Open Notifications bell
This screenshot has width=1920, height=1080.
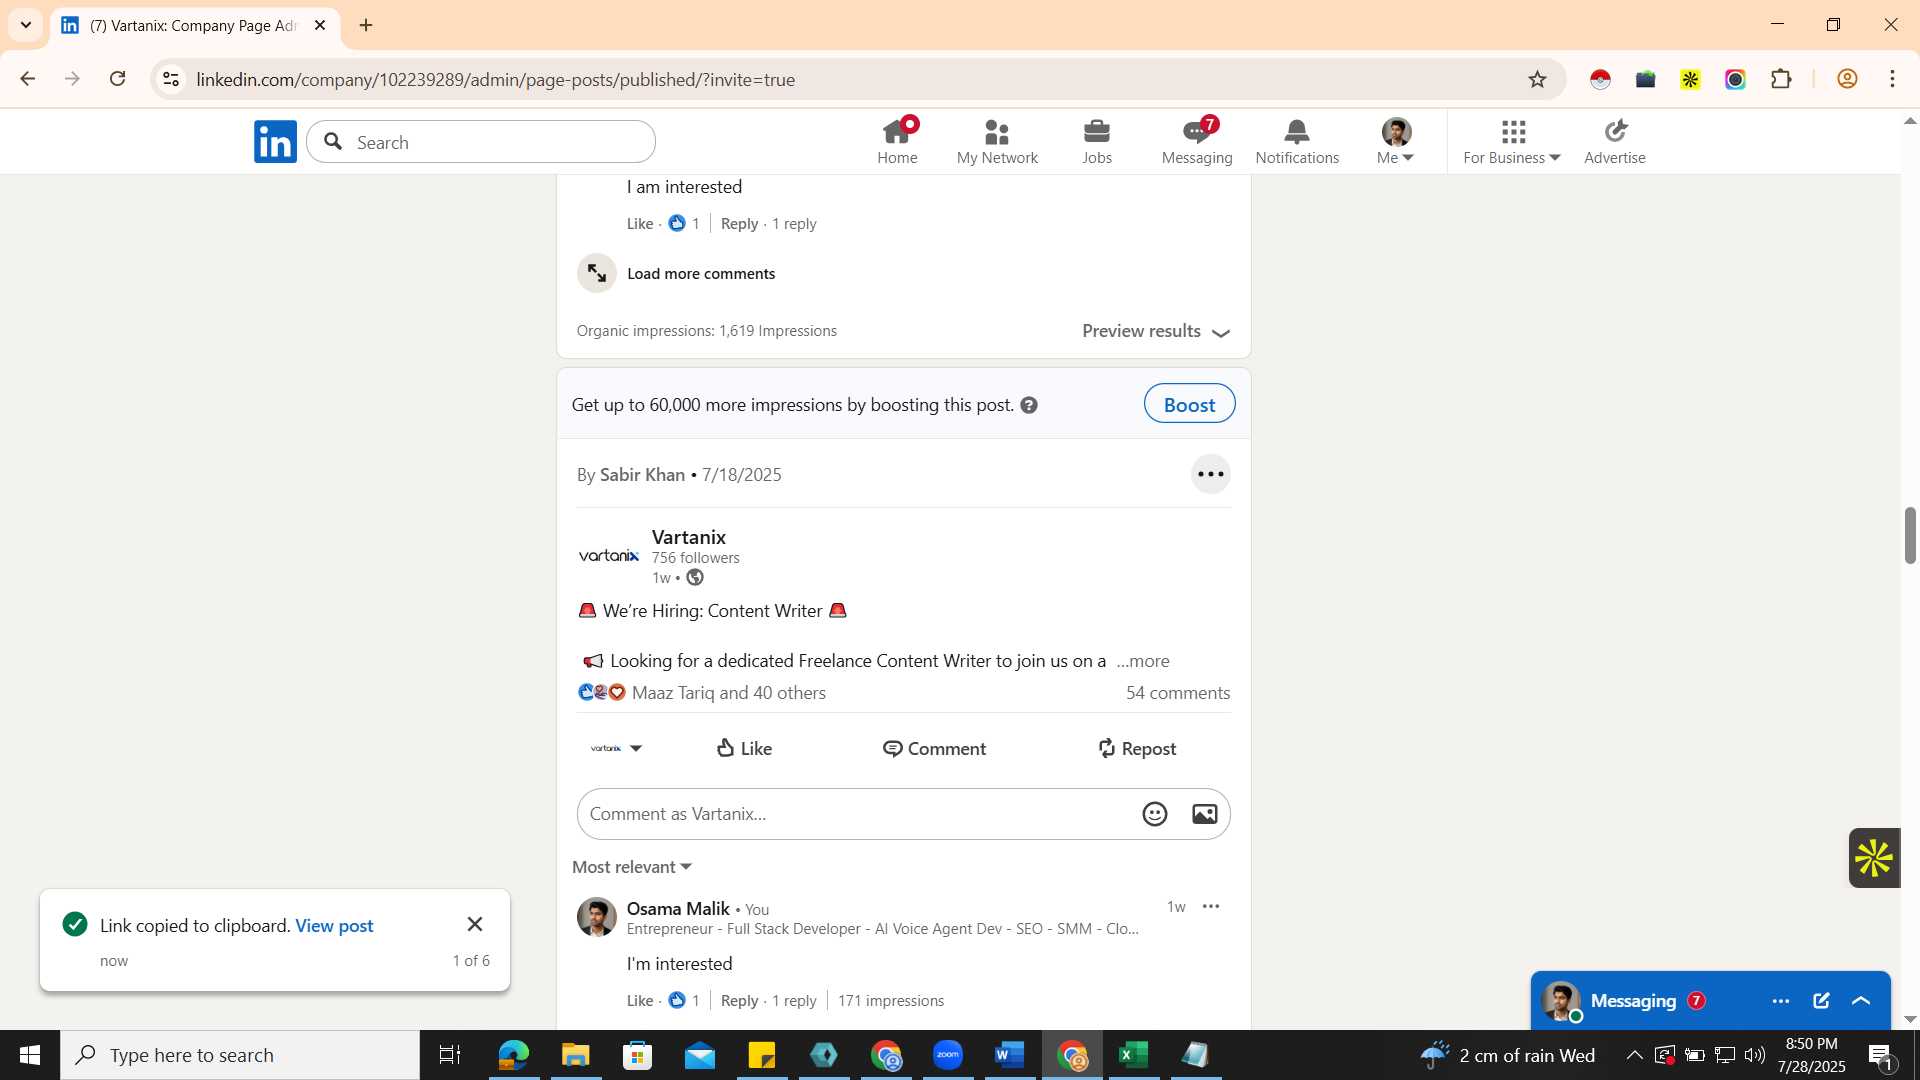click(1297, 142)
